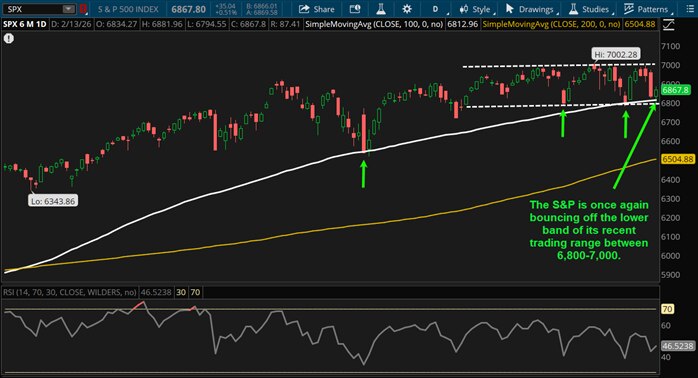Click the Share arrow icon

click(x=304, y=9)
